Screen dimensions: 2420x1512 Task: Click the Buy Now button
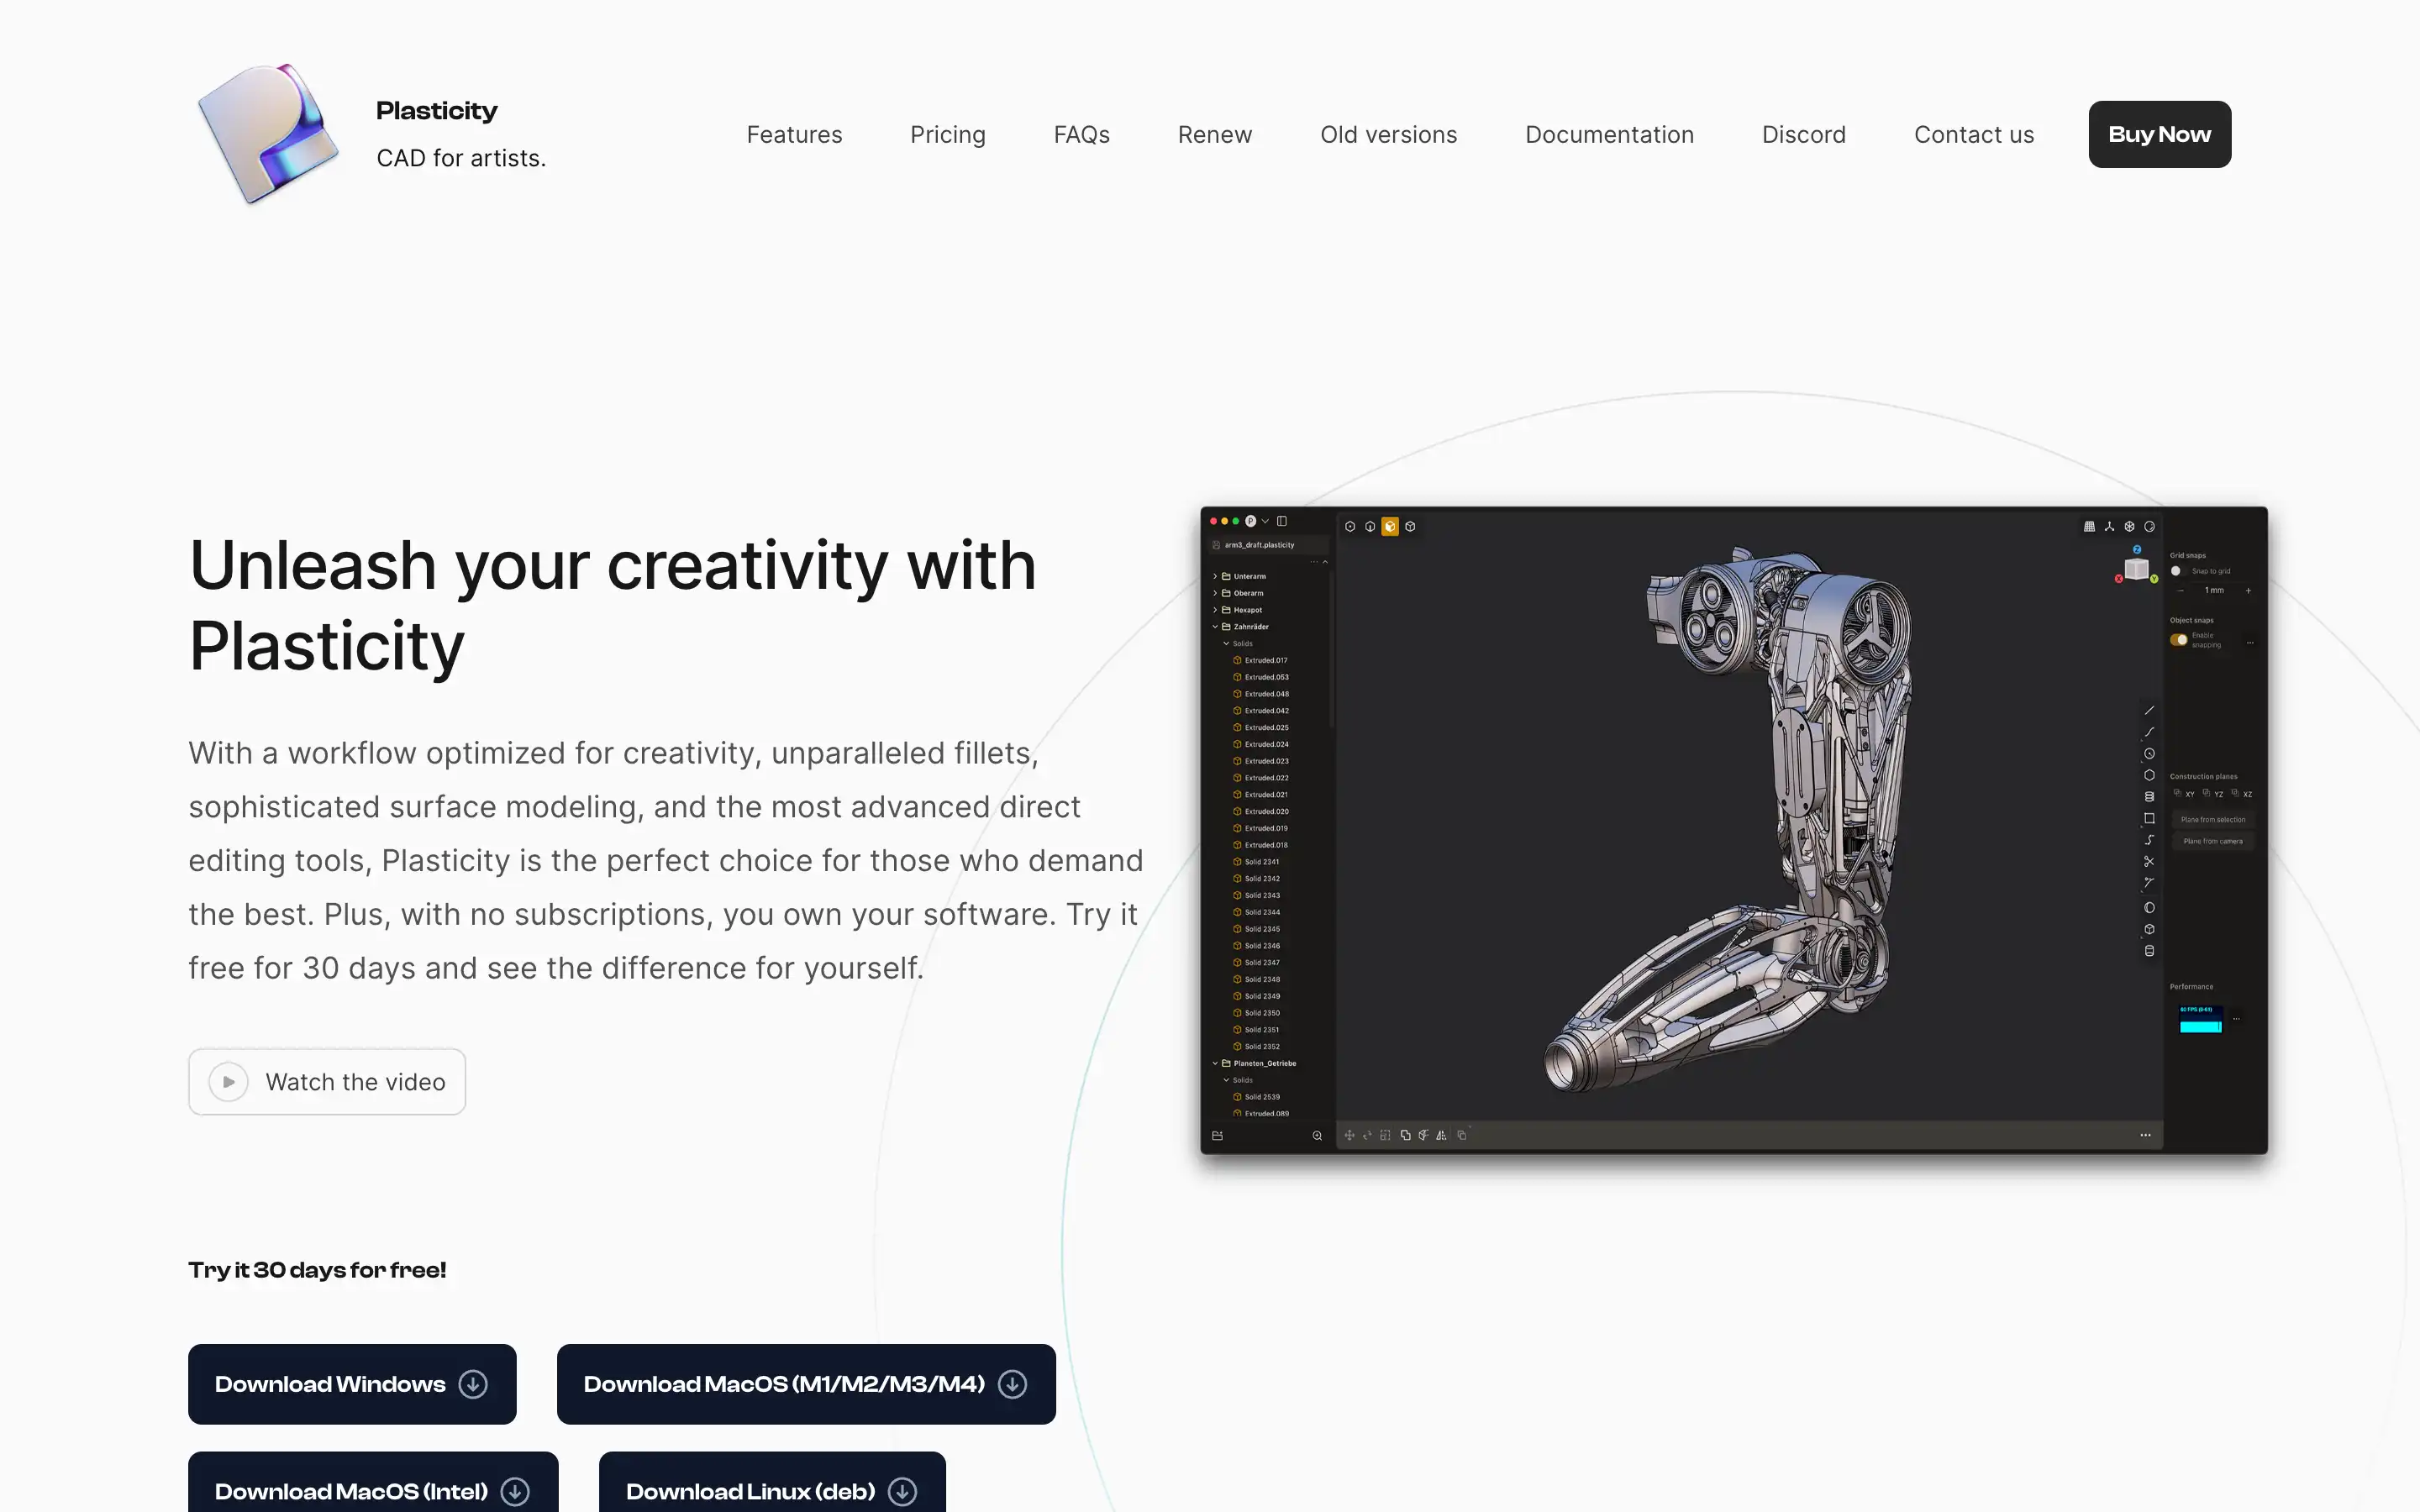point(2159,134)
